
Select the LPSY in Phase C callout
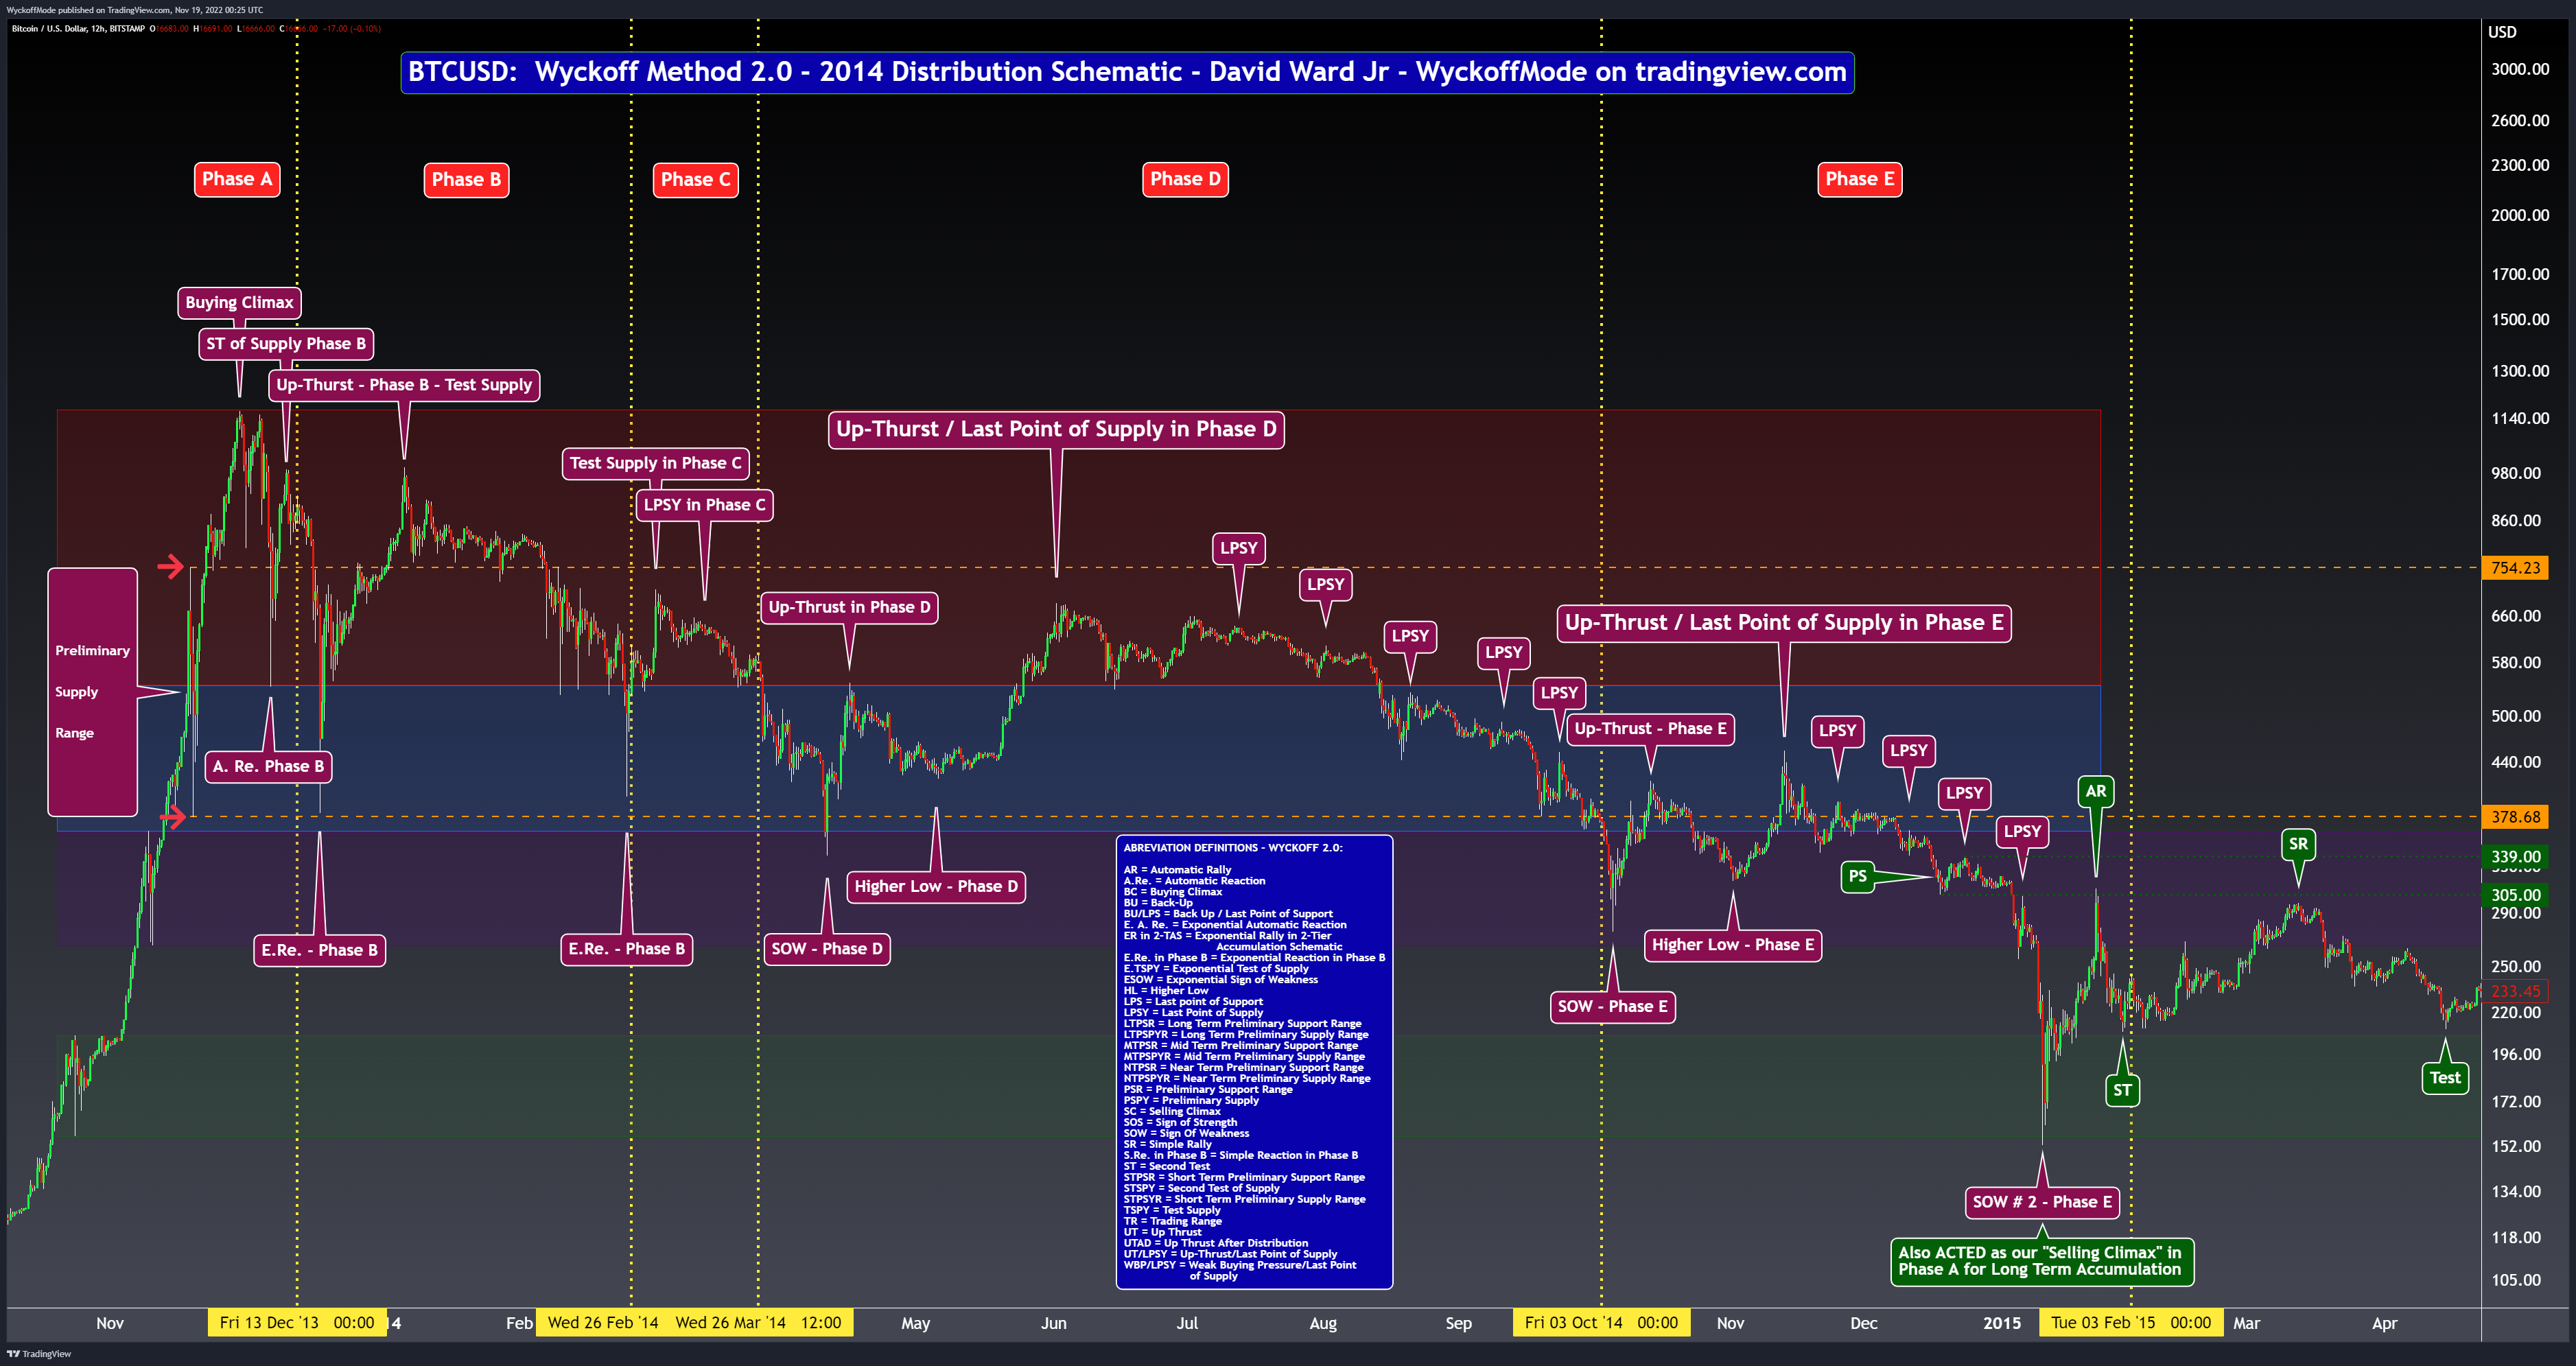(x=704, y=505)
